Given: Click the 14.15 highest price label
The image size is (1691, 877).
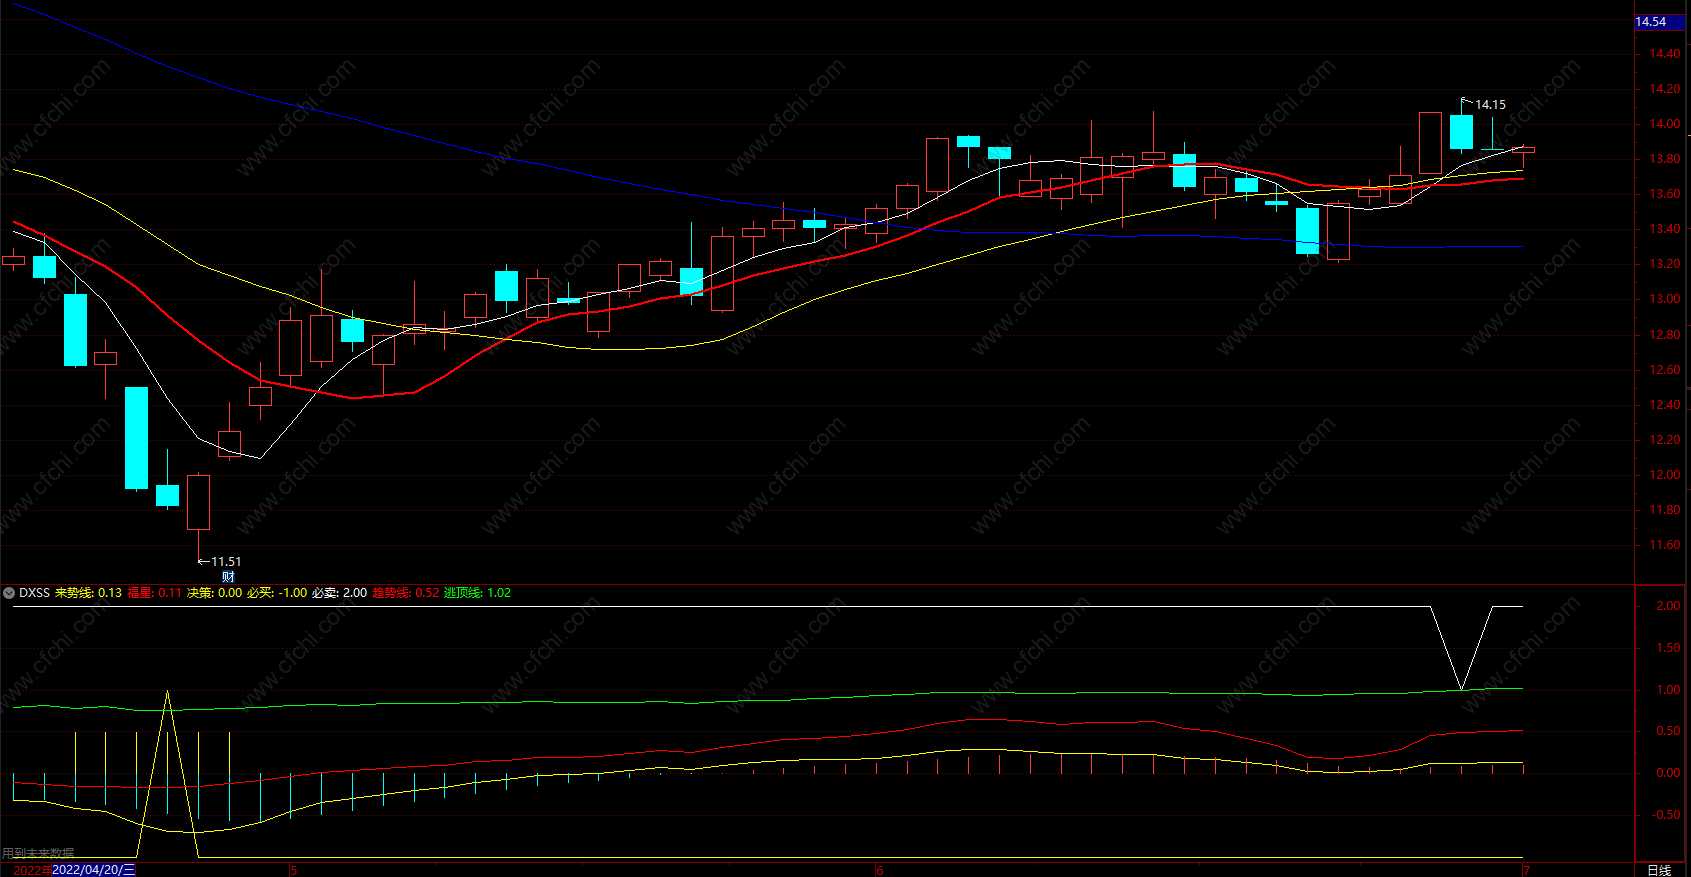Looking at the screenshot, I should click(x=1490, y=105).
